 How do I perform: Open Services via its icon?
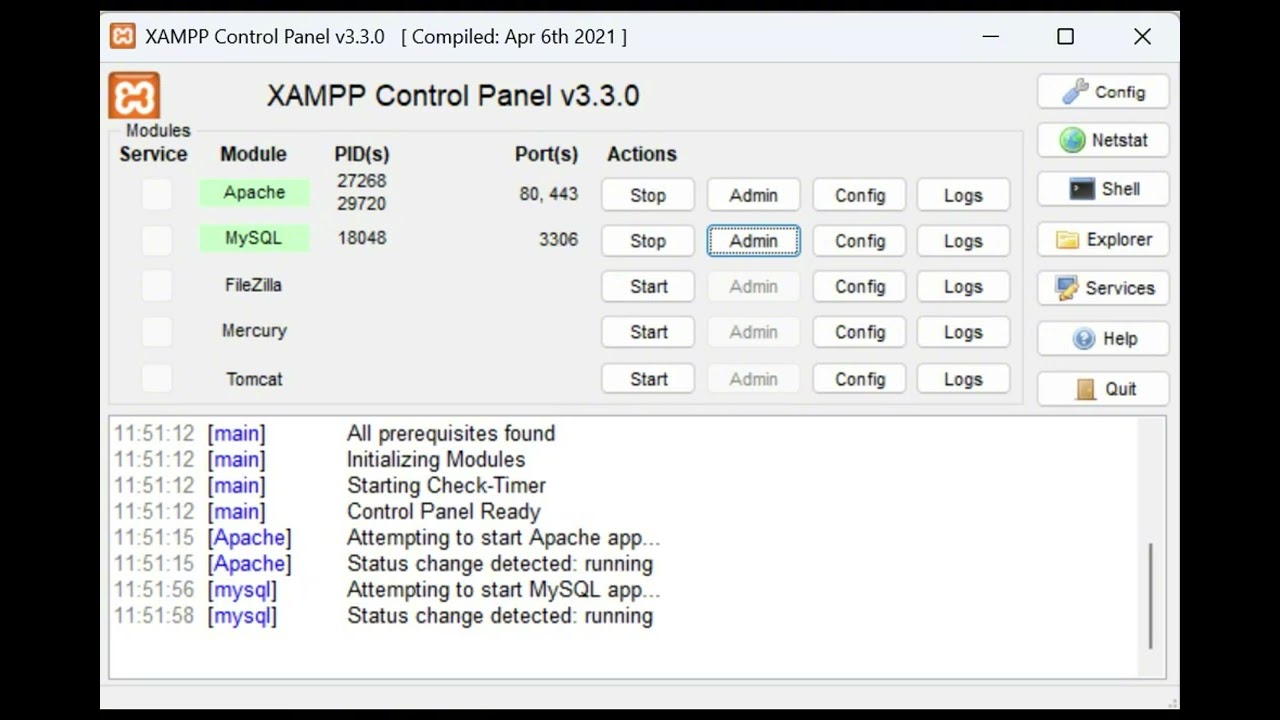click(1067, 288)
